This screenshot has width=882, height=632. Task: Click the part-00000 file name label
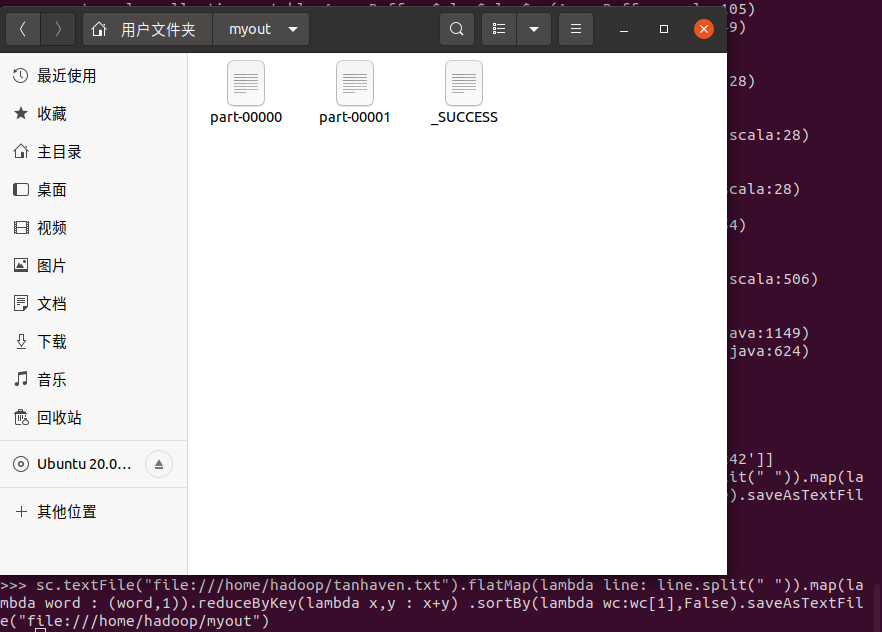[x=246, y=118]
